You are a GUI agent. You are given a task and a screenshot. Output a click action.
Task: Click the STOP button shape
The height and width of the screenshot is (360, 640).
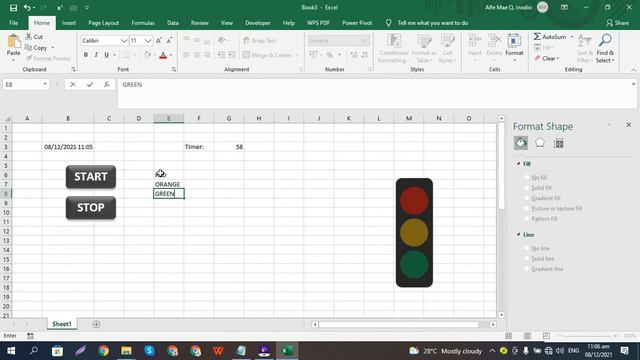91,207
